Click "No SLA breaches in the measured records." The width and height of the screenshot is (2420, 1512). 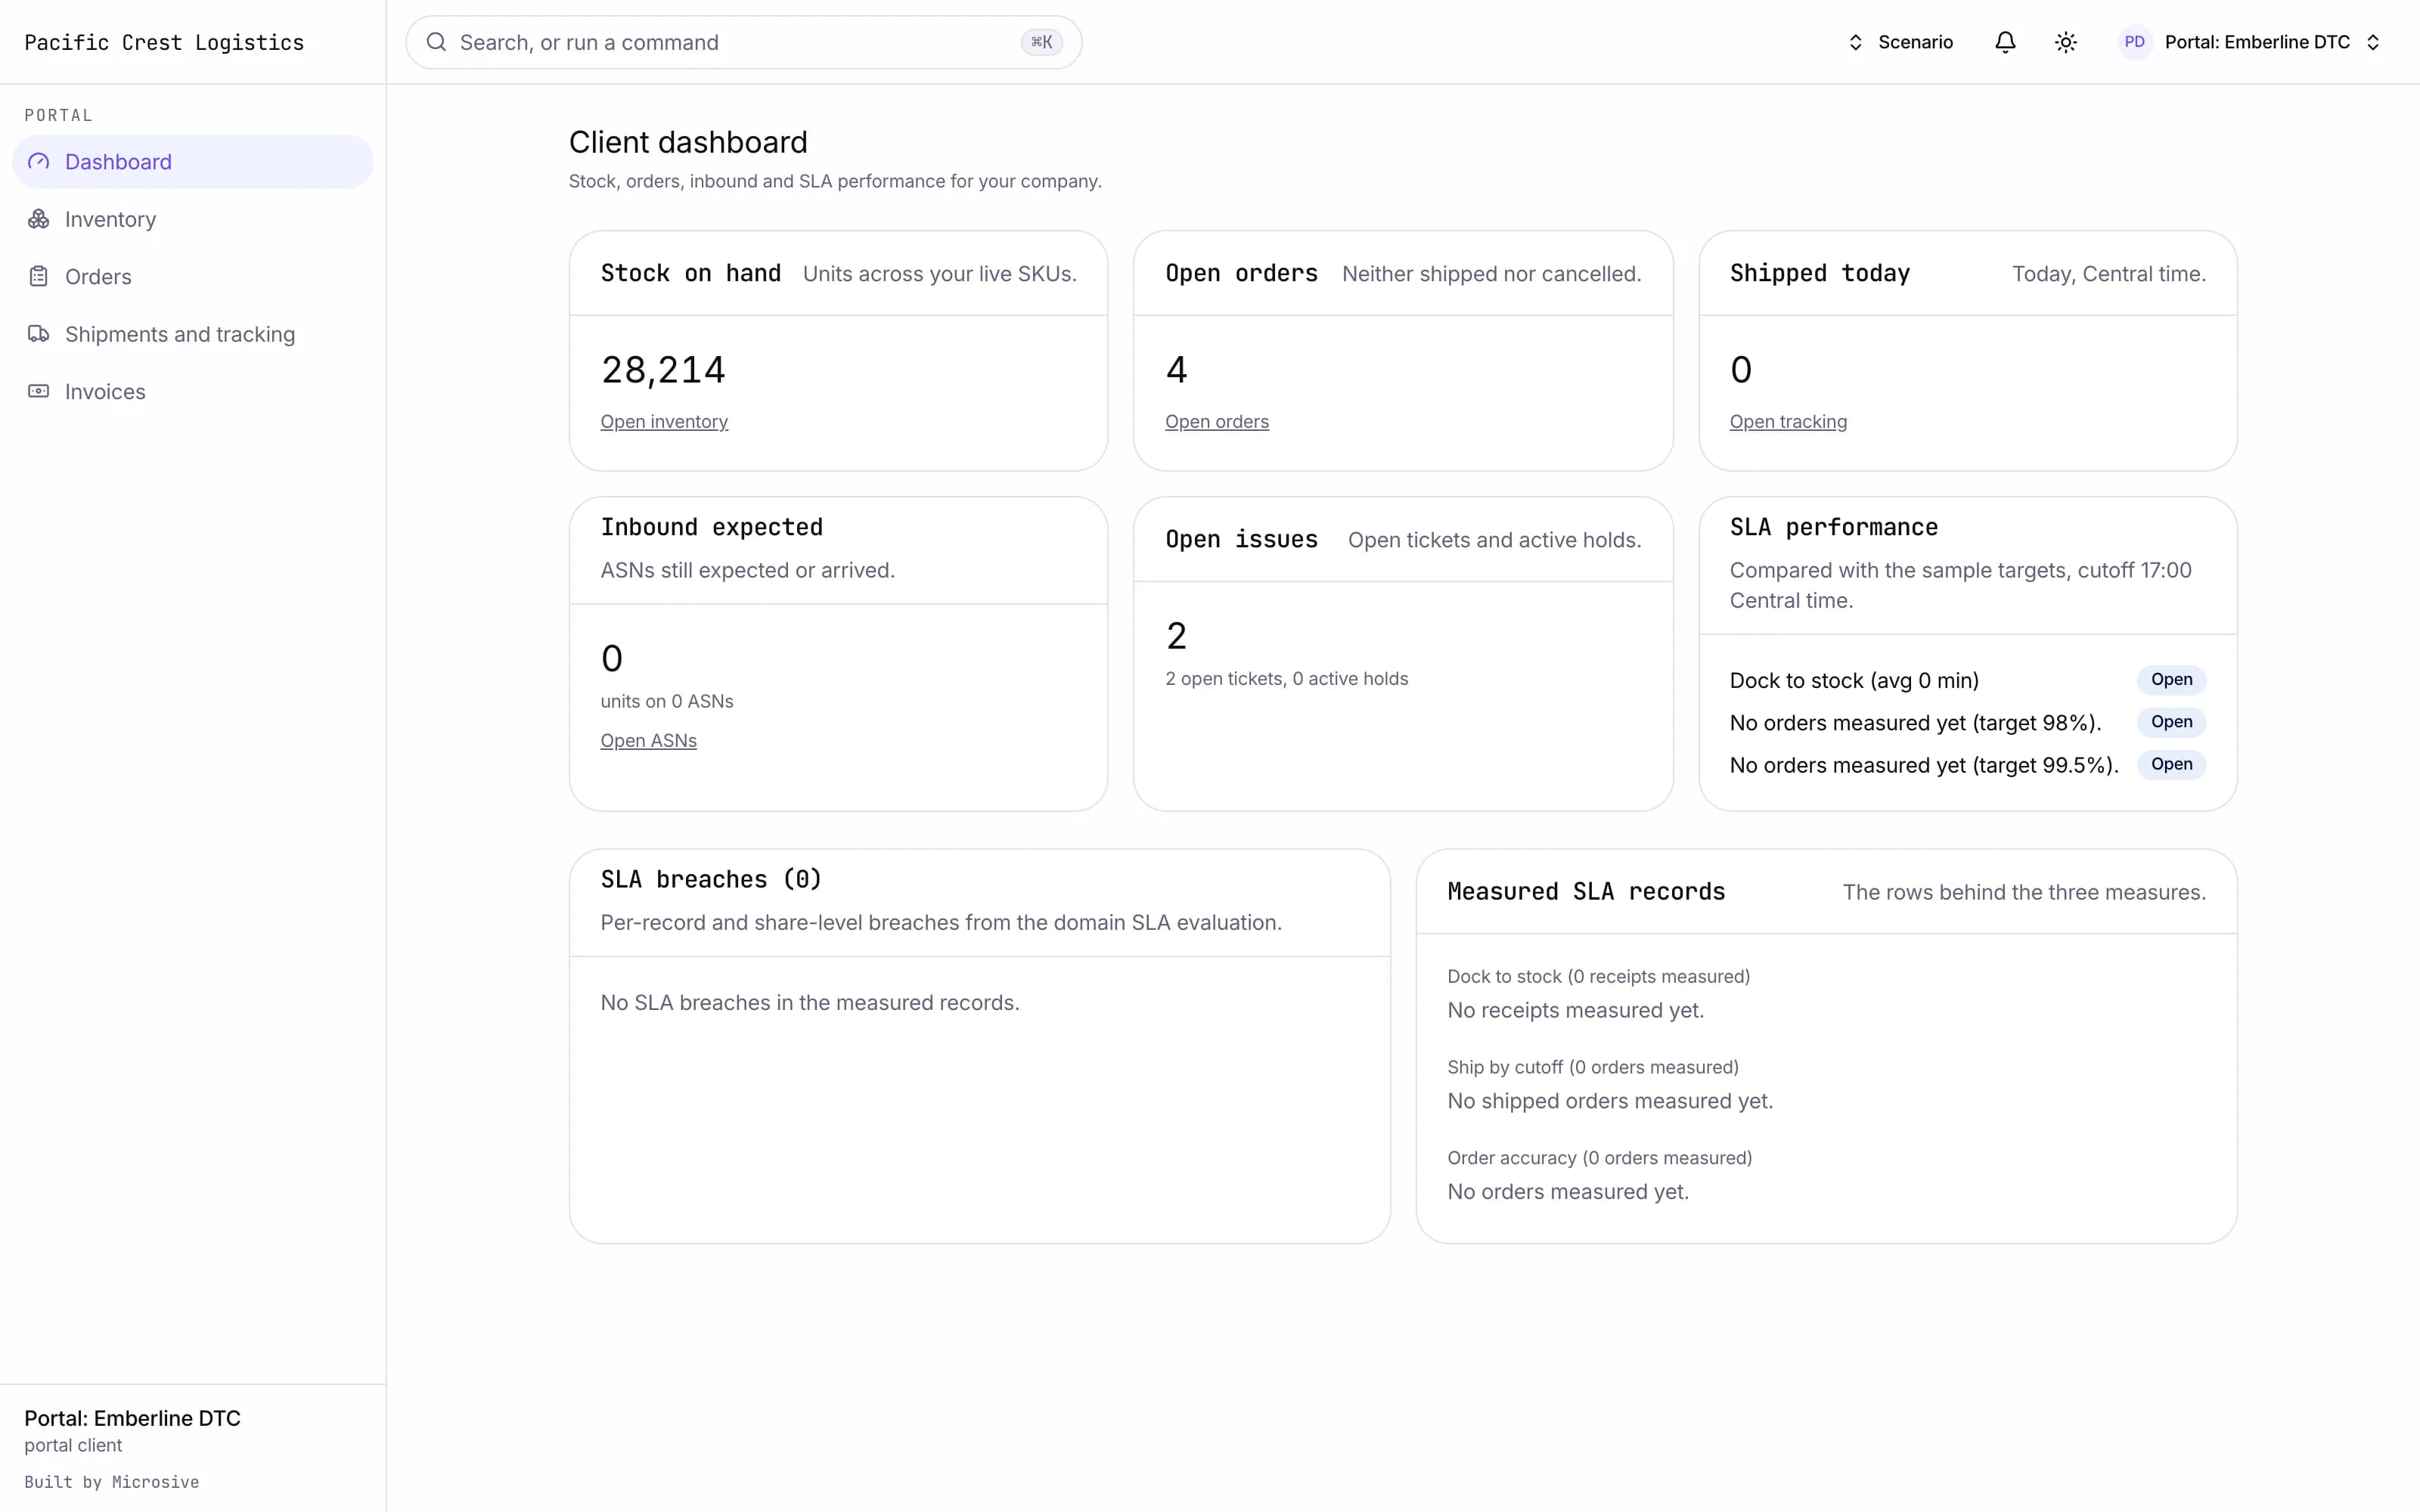(x=810, y=1002)
